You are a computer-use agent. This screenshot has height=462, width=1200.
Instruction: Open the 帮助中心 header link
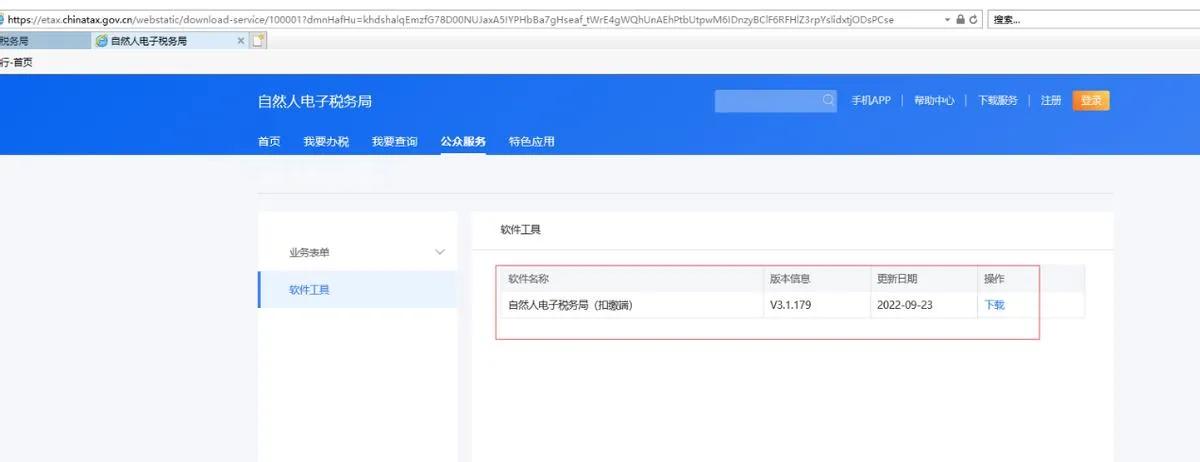coord(934,100)
